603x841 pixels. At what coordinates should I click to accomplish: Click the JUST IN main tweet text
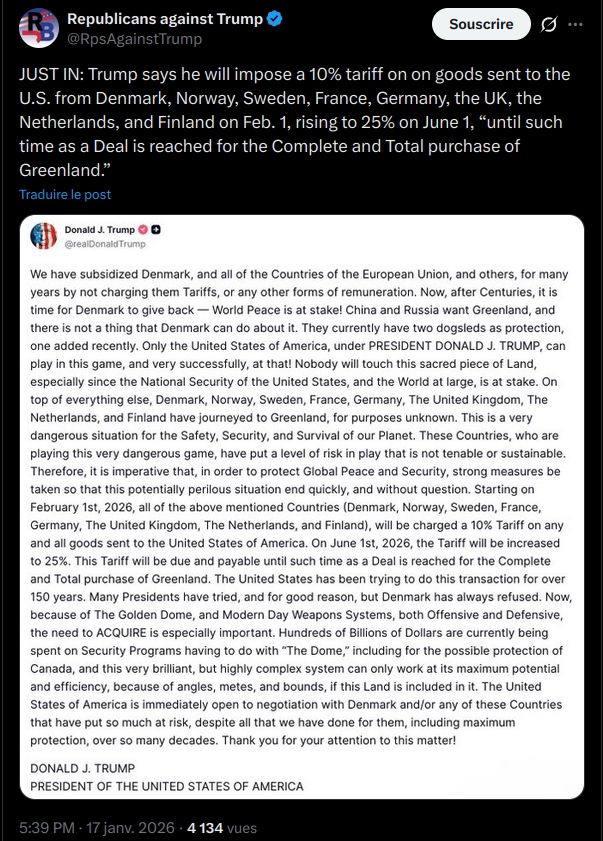click(x=295, y=122)
